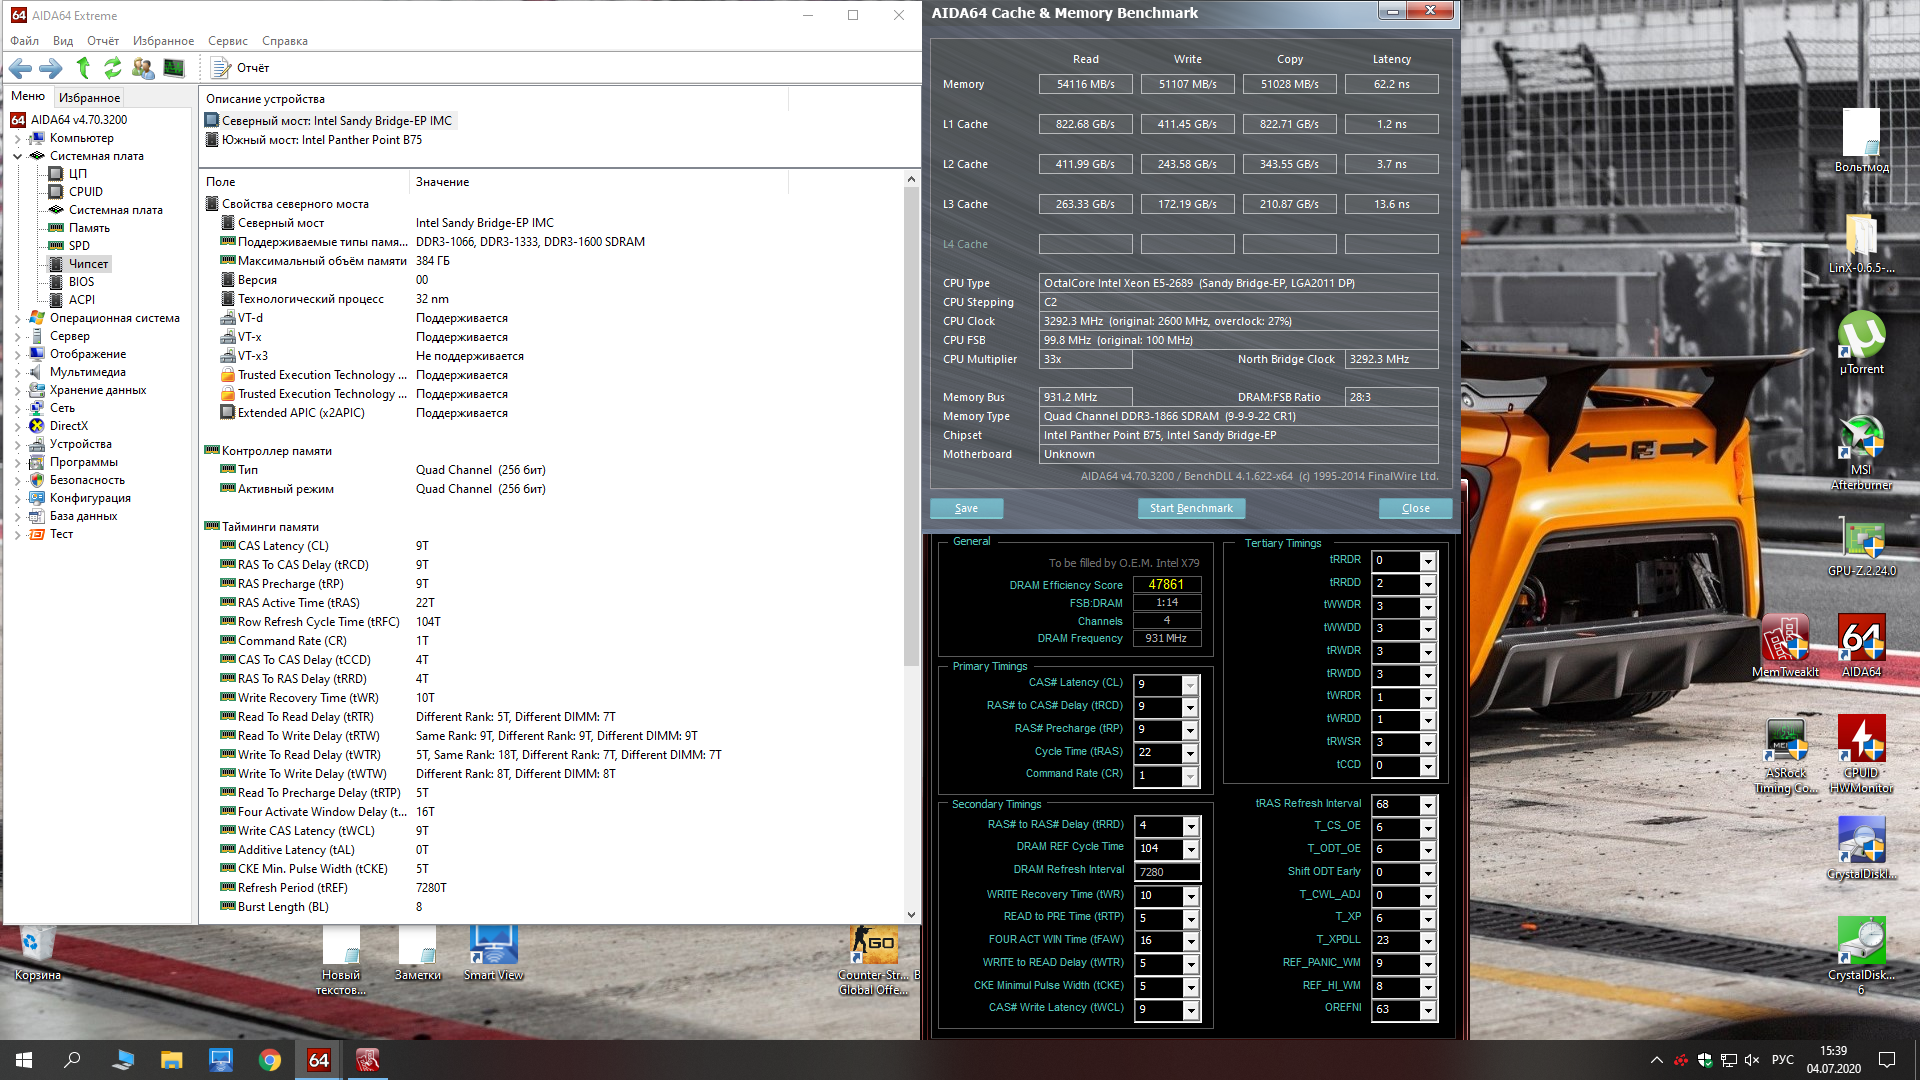Open the Report wizard (Отчёт) toolbar button

point(240,68)
